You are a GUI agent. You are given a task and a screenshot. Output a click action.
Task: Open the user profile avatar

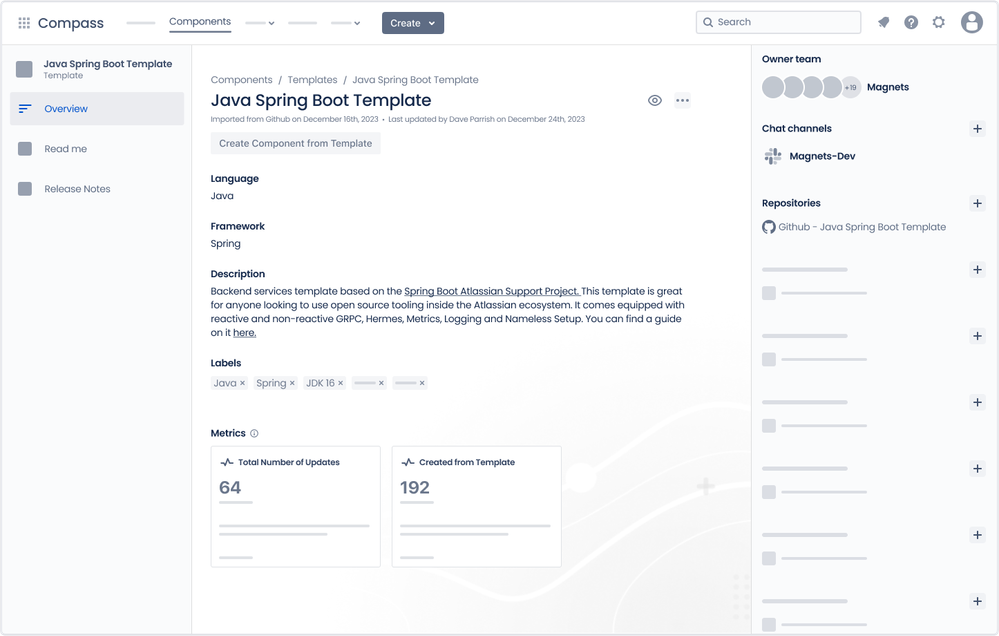tap(972, 22)
